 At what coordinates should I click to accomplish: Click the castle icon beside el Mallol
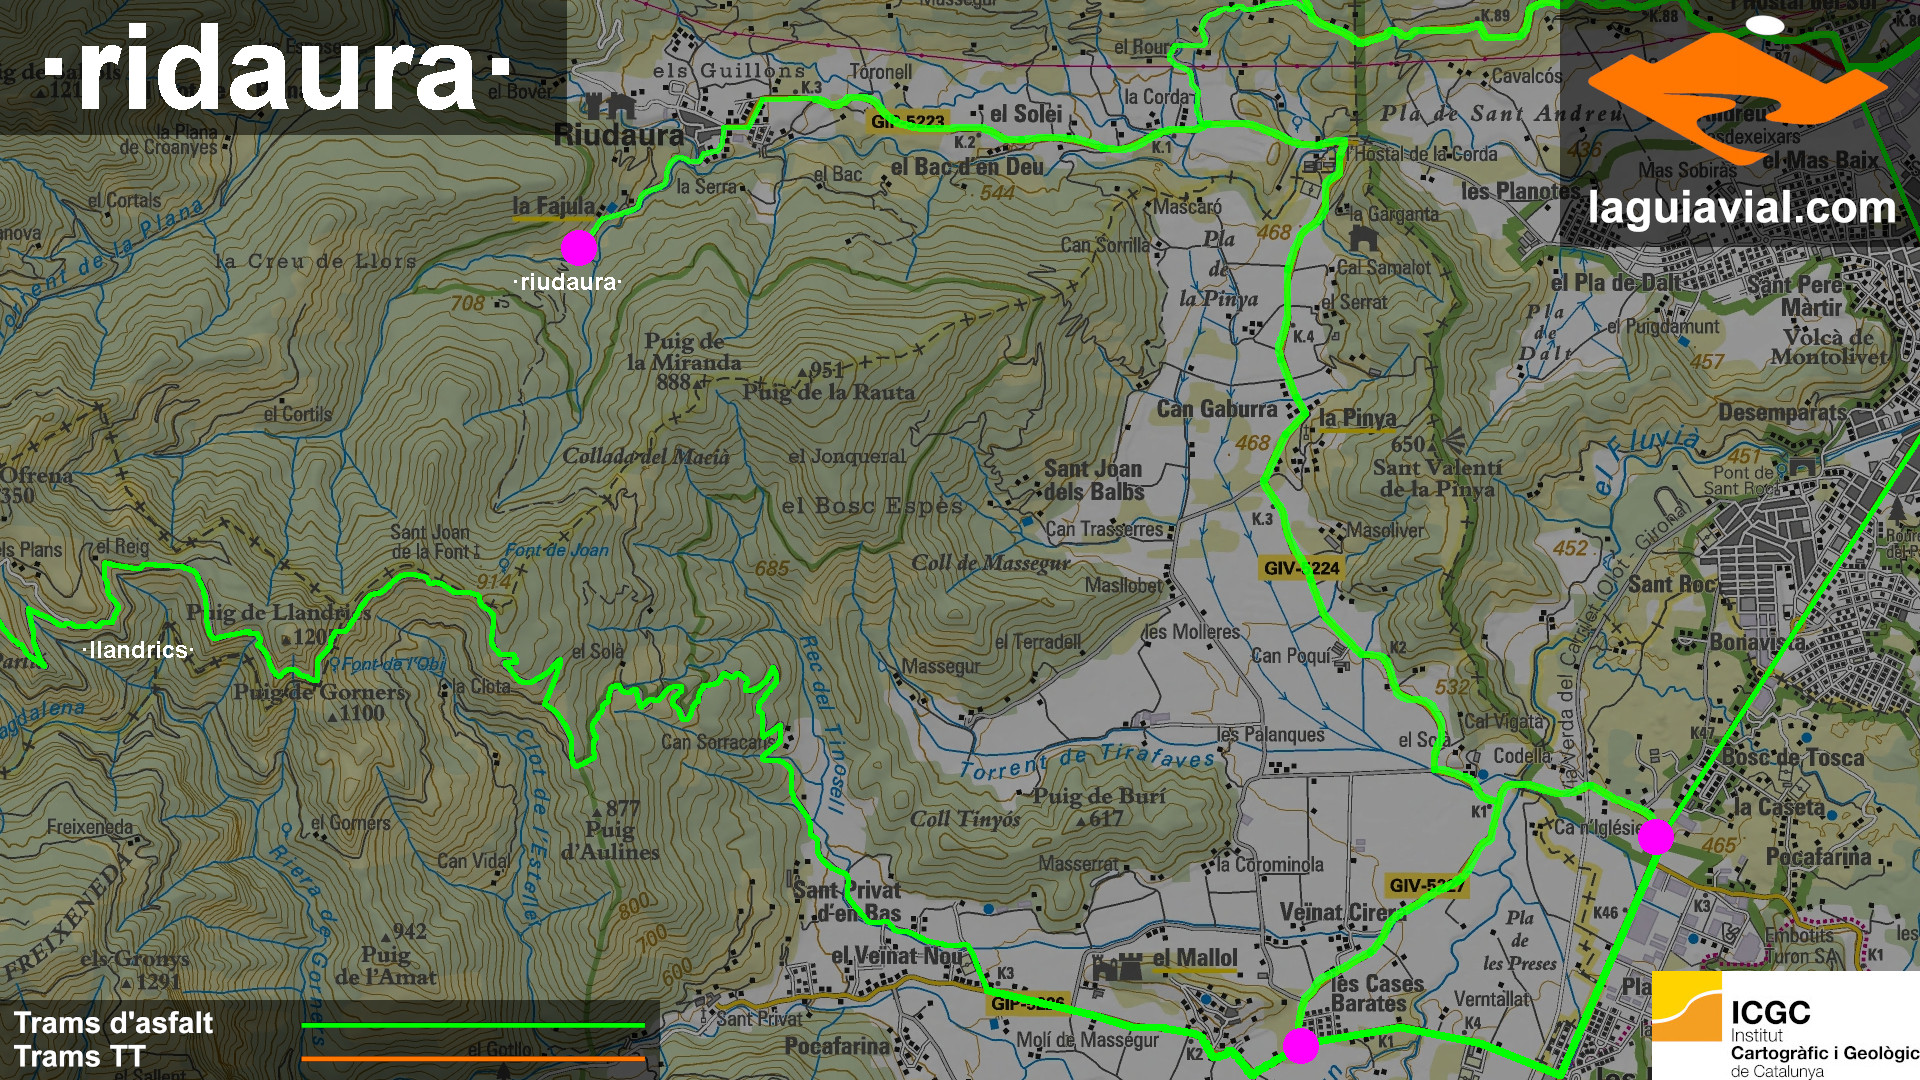[1117, 967]
